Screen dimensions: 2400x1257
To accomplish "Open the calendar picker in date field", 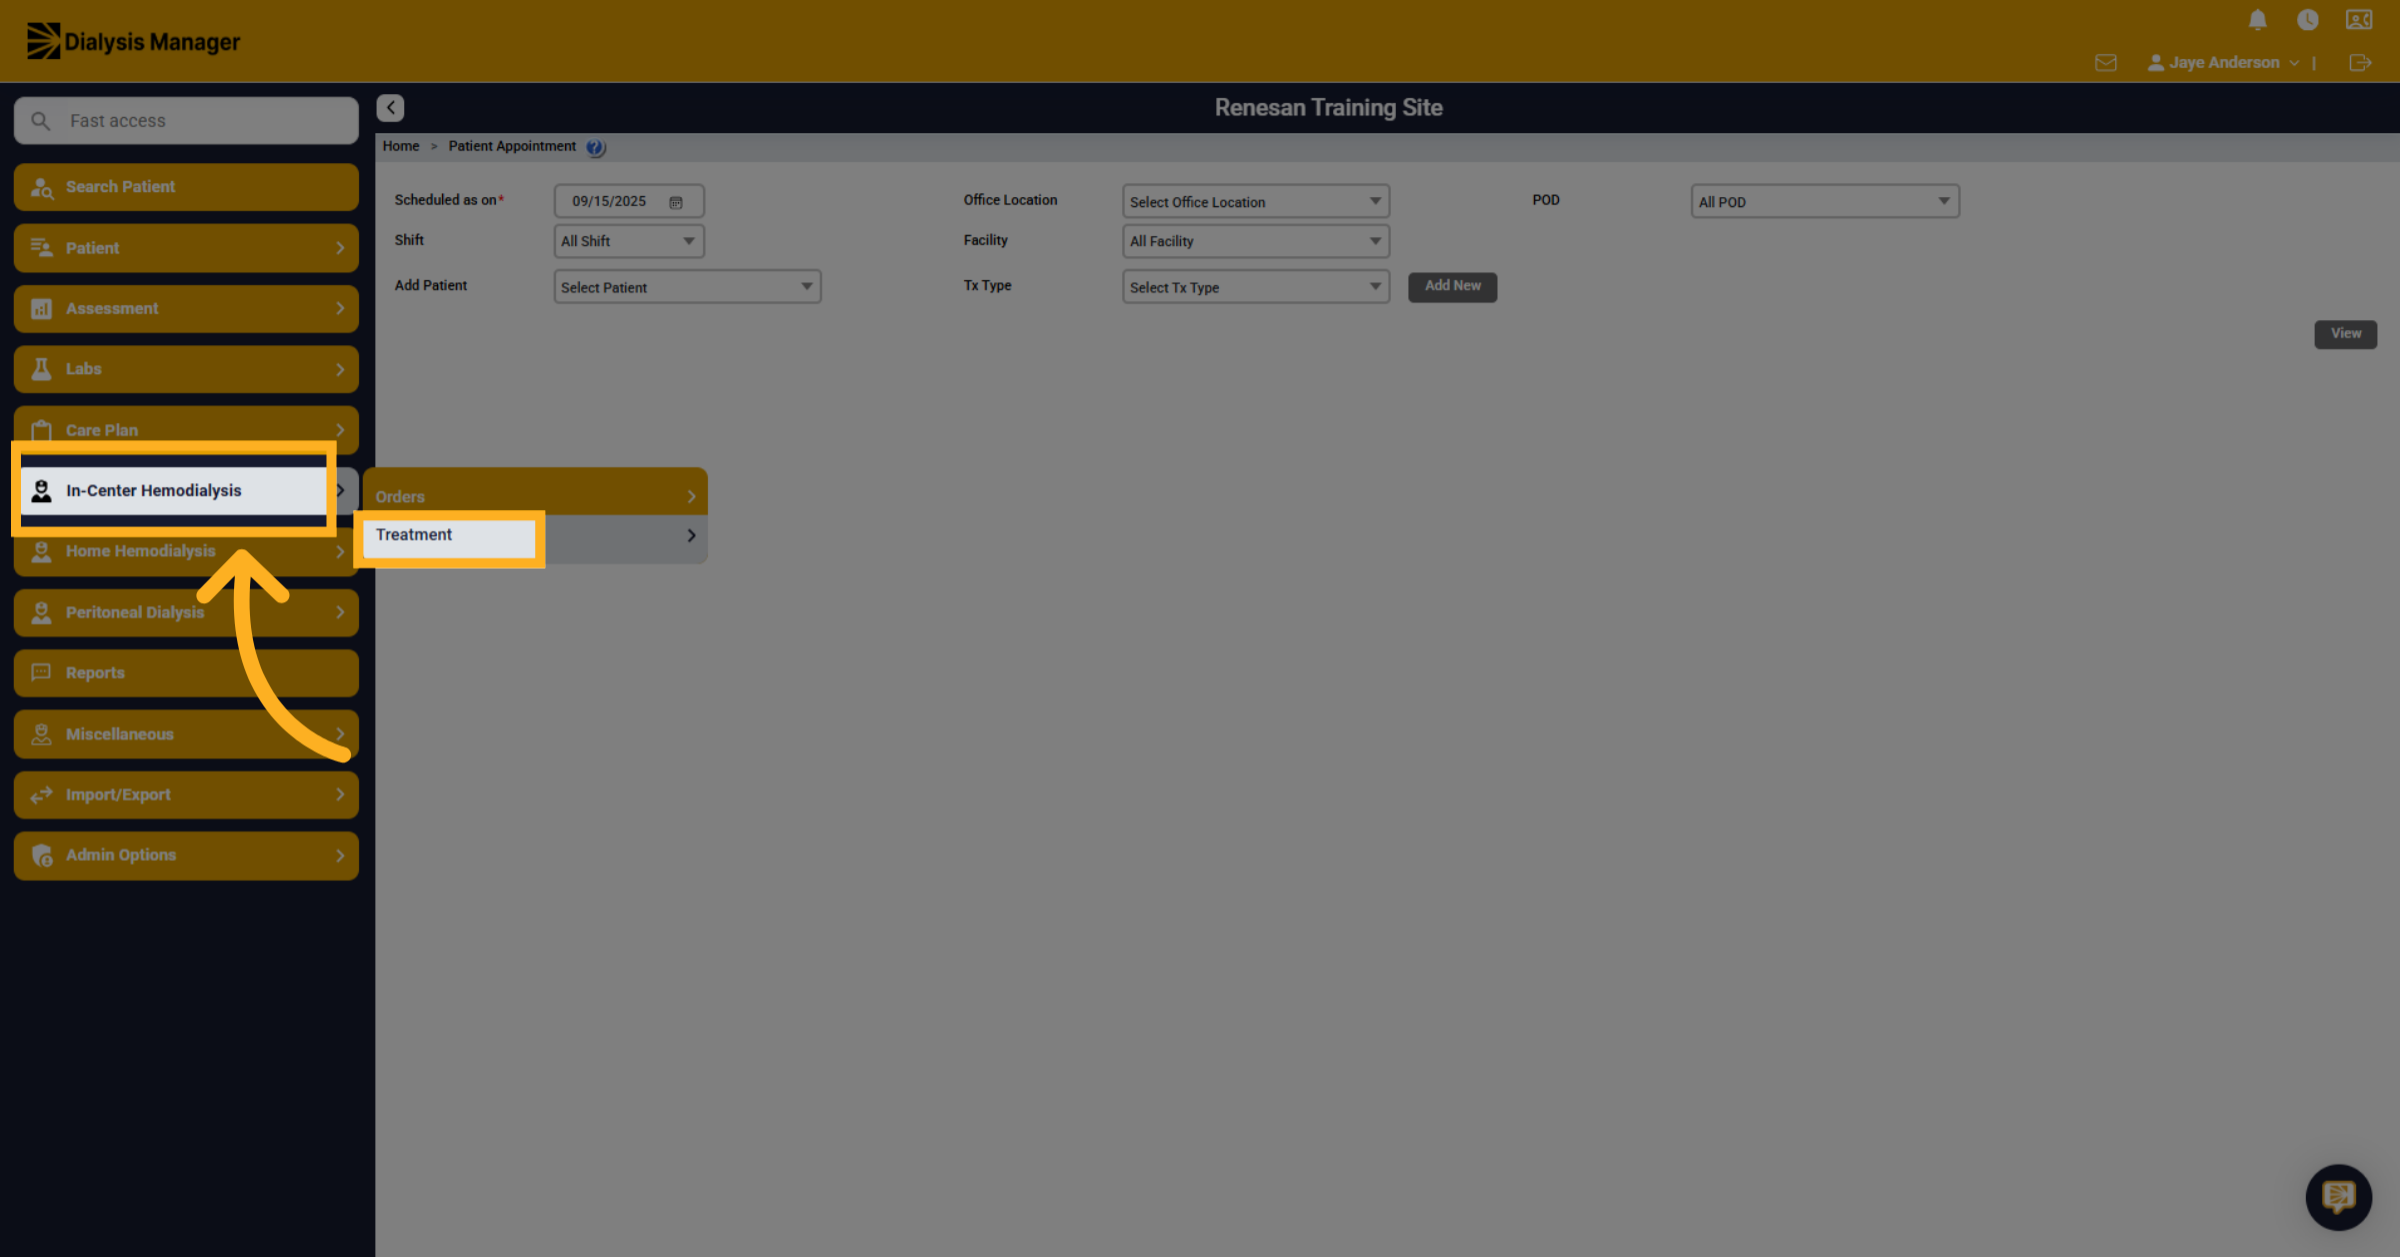I will pyautogui.click(x=676, y=202).
